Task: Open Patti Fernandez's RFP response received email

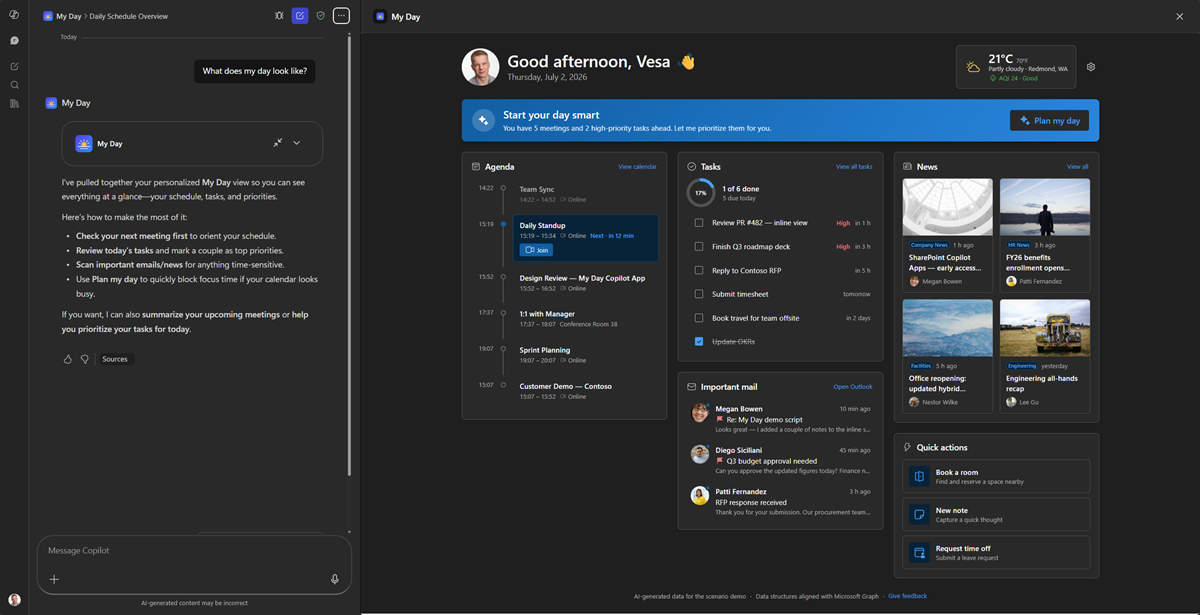Action: [x=780, y=502]
